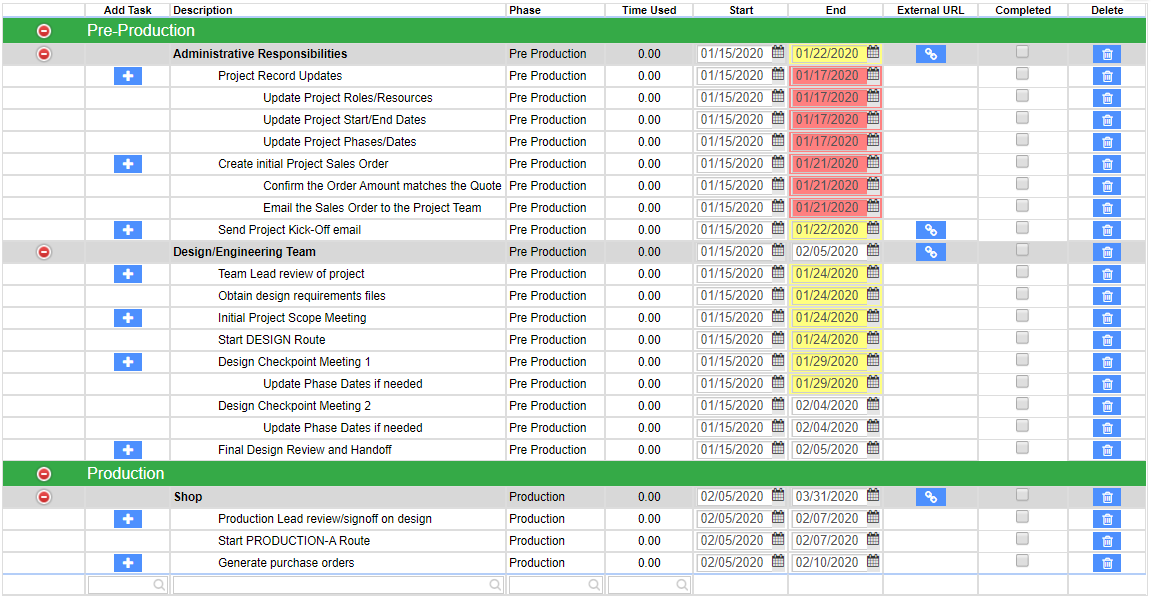This screenshot has width=1152, height=598.
Task: Open End date calendar for Initial Project Scope Meeting
Action: [x=873, y=317]
